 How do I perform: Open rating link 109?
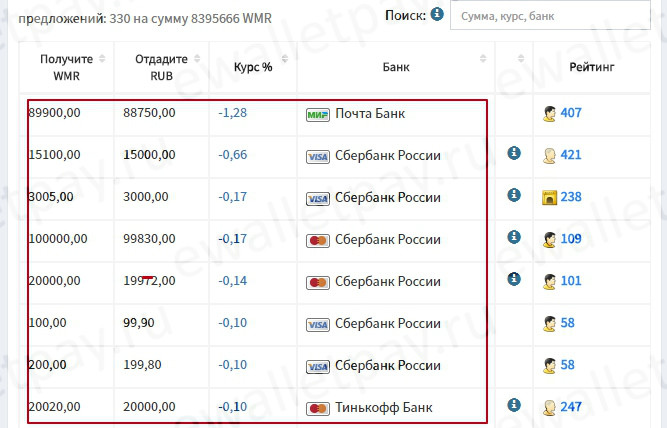click(571, 239)
